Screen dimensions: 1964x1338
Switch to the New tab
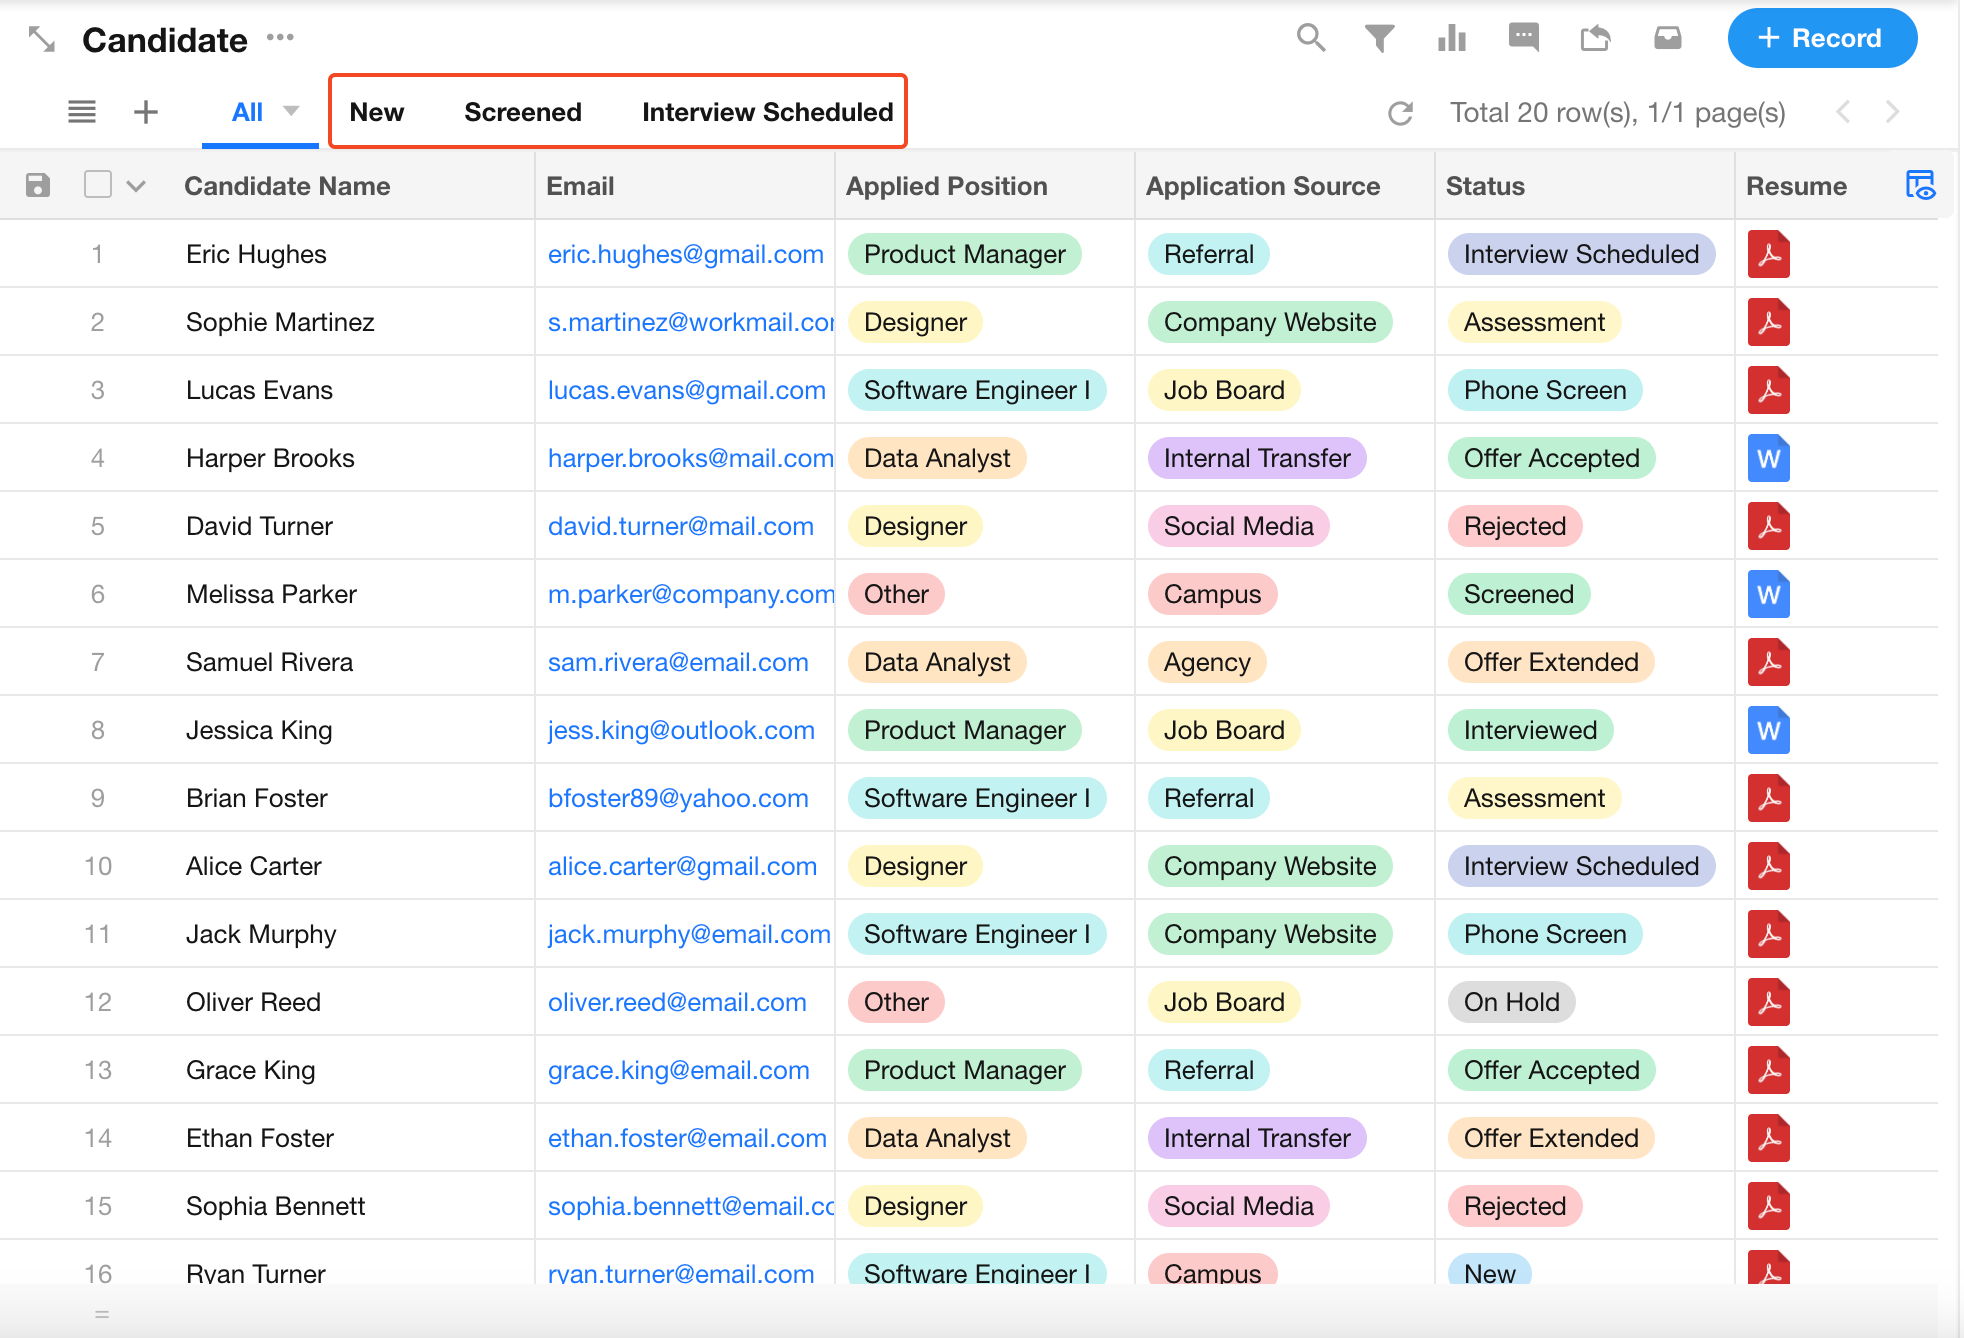[377, 112]
